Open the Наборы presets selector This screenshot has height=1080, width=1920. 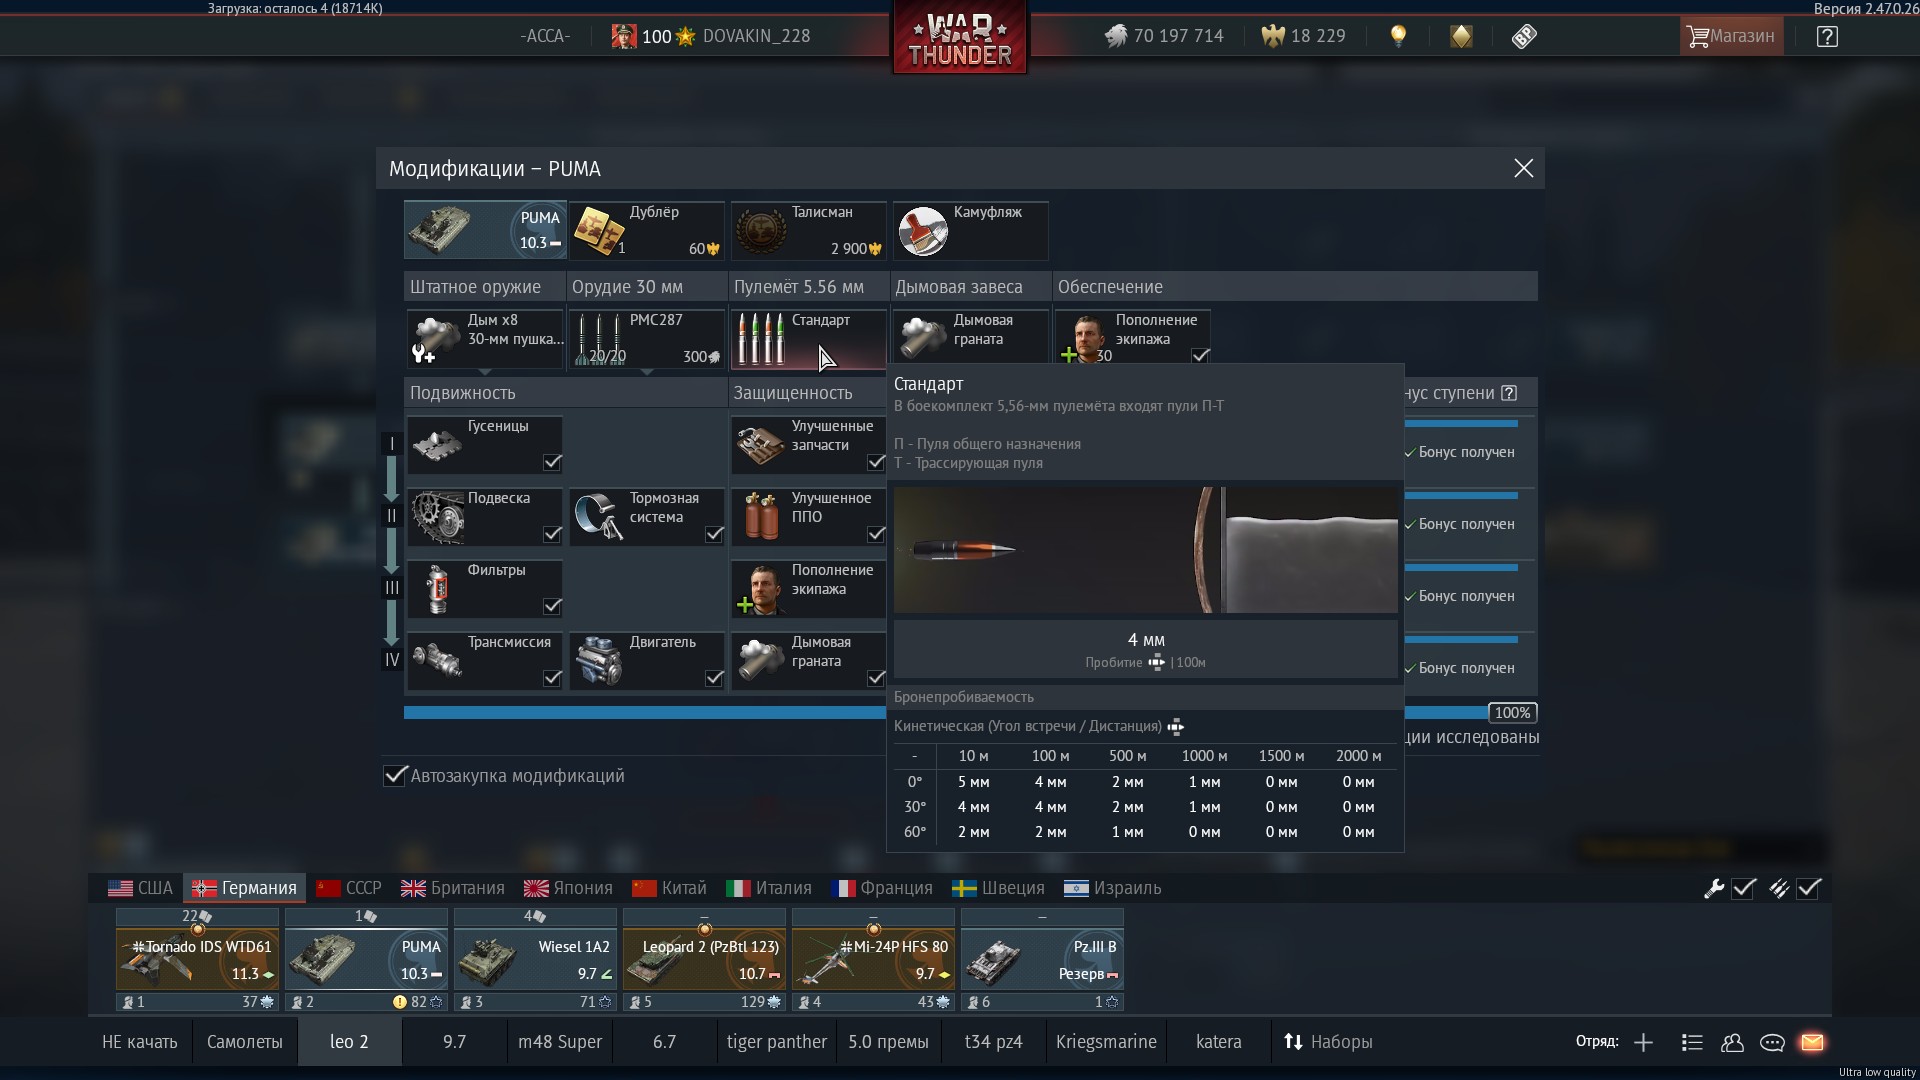pos(1327,1042)
